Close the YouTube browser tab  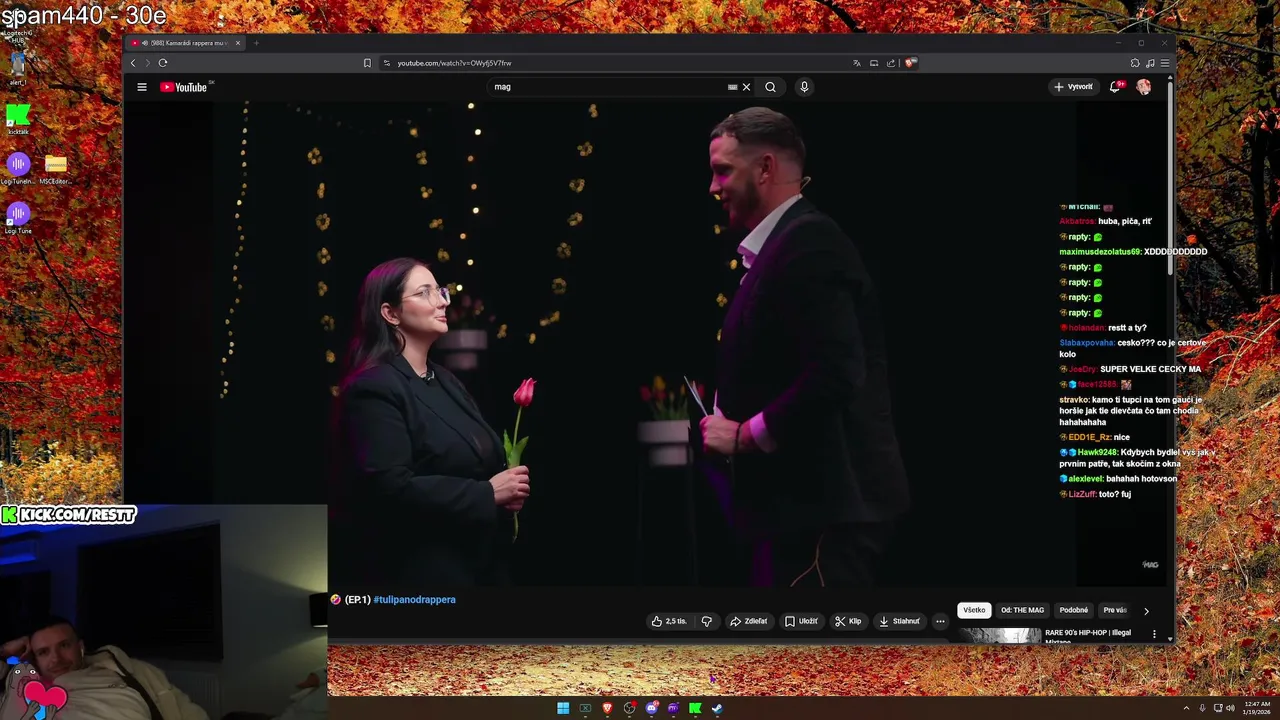tap(238, 43)
